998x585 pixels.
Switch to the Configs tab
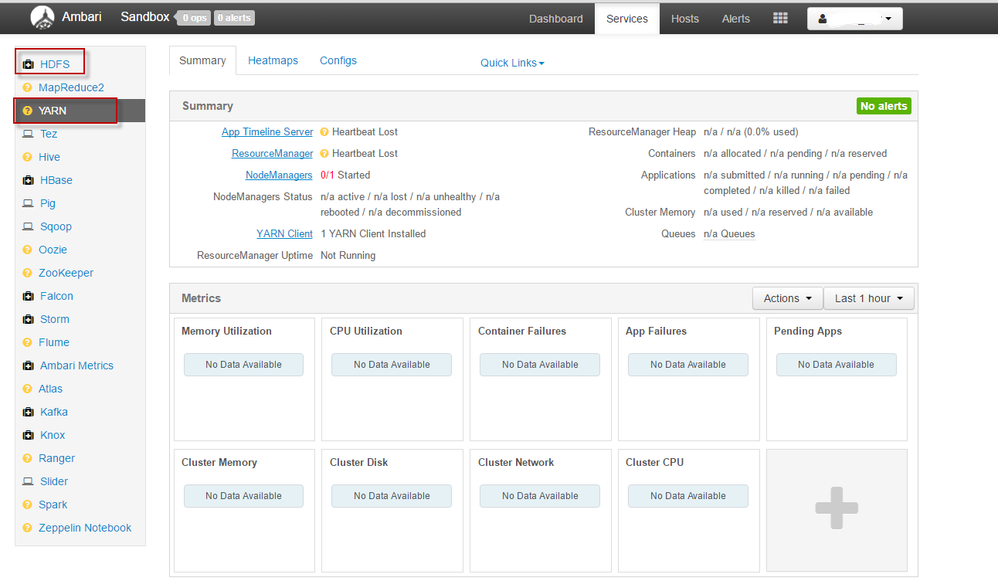point(338,61)
